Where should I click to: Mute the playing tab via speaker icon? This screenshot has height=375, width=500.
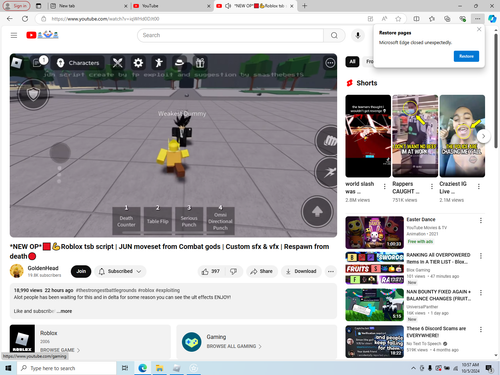pos(228,6)
